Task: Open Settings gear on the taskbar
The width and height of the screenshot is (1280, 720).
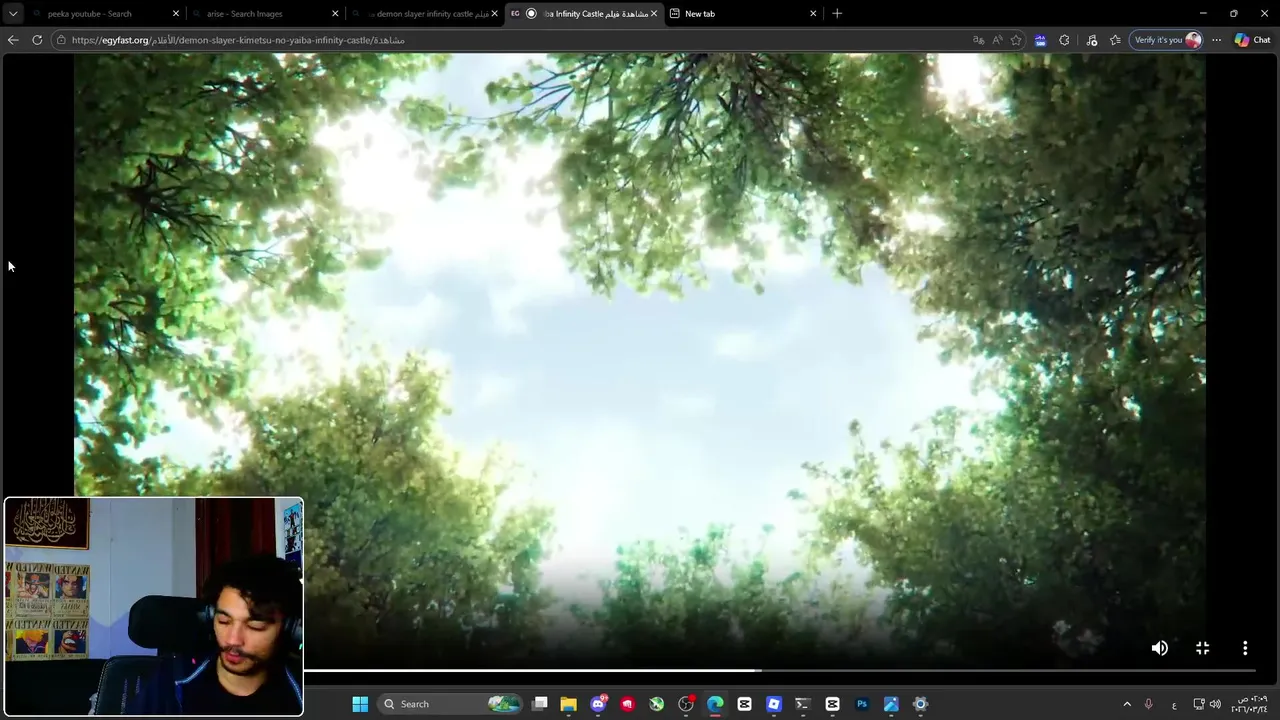Action: pyautogui.click(x=920, y=704)
